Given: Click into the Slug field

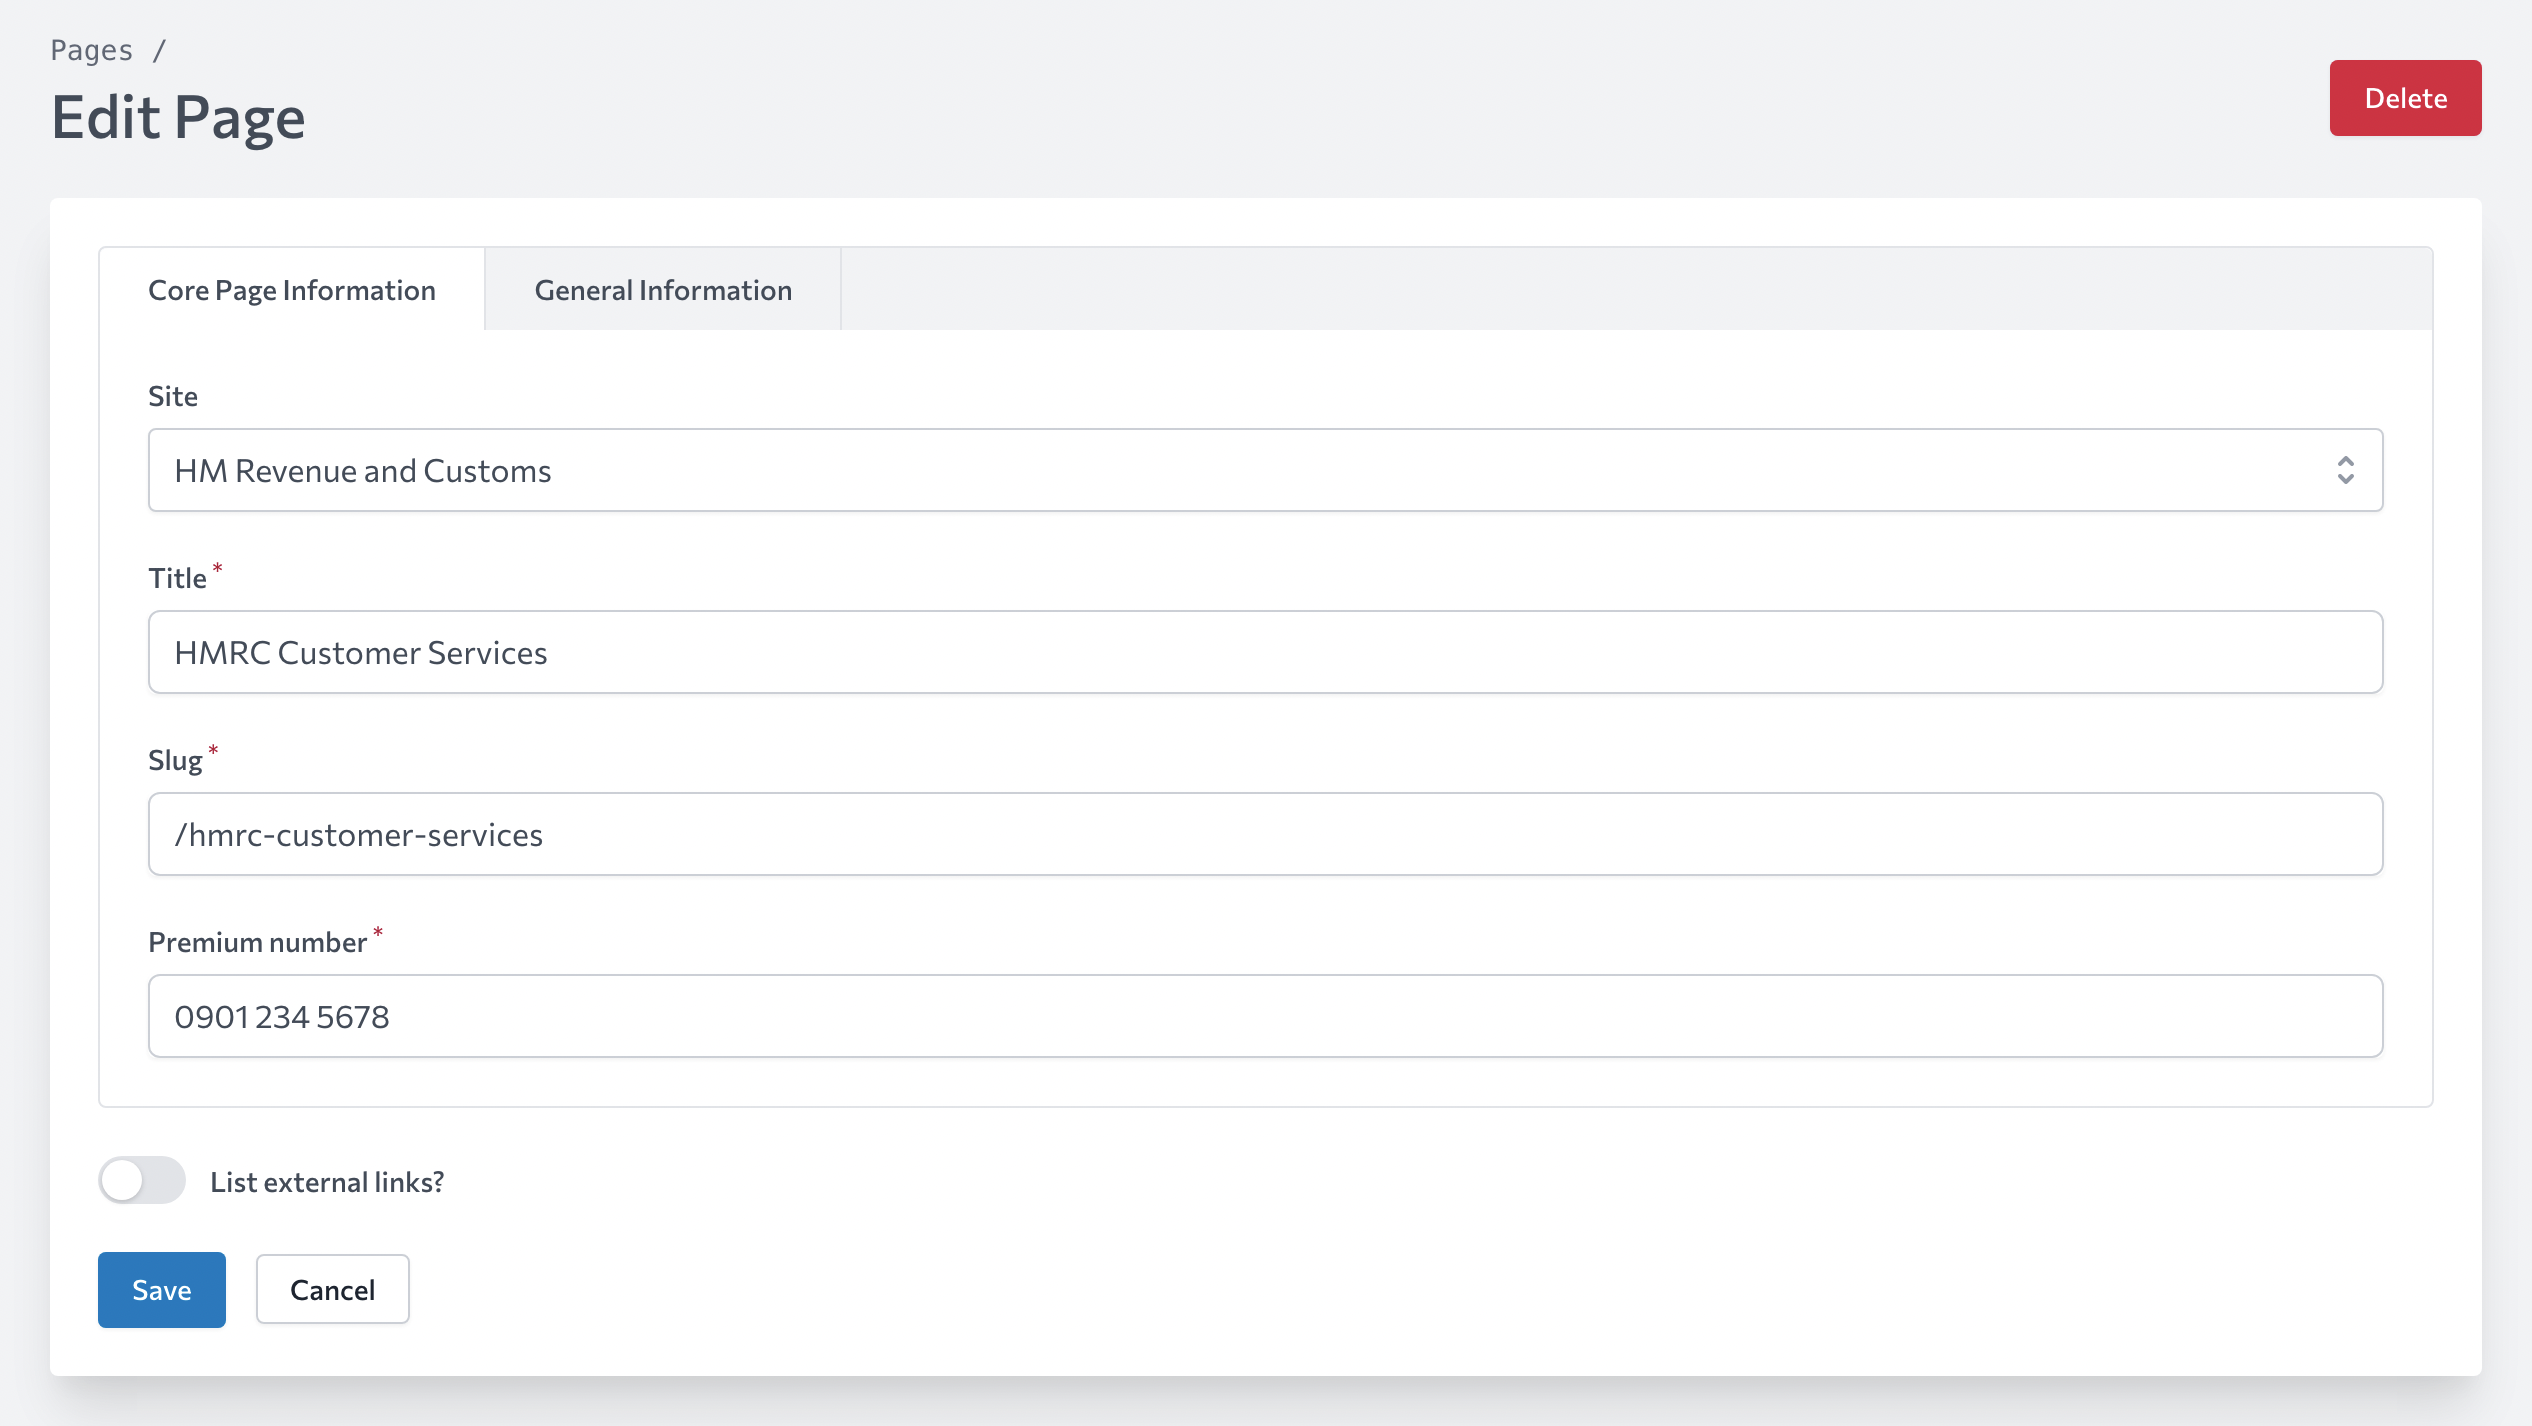Looking at the screenshot, I should pos(1265,833).
